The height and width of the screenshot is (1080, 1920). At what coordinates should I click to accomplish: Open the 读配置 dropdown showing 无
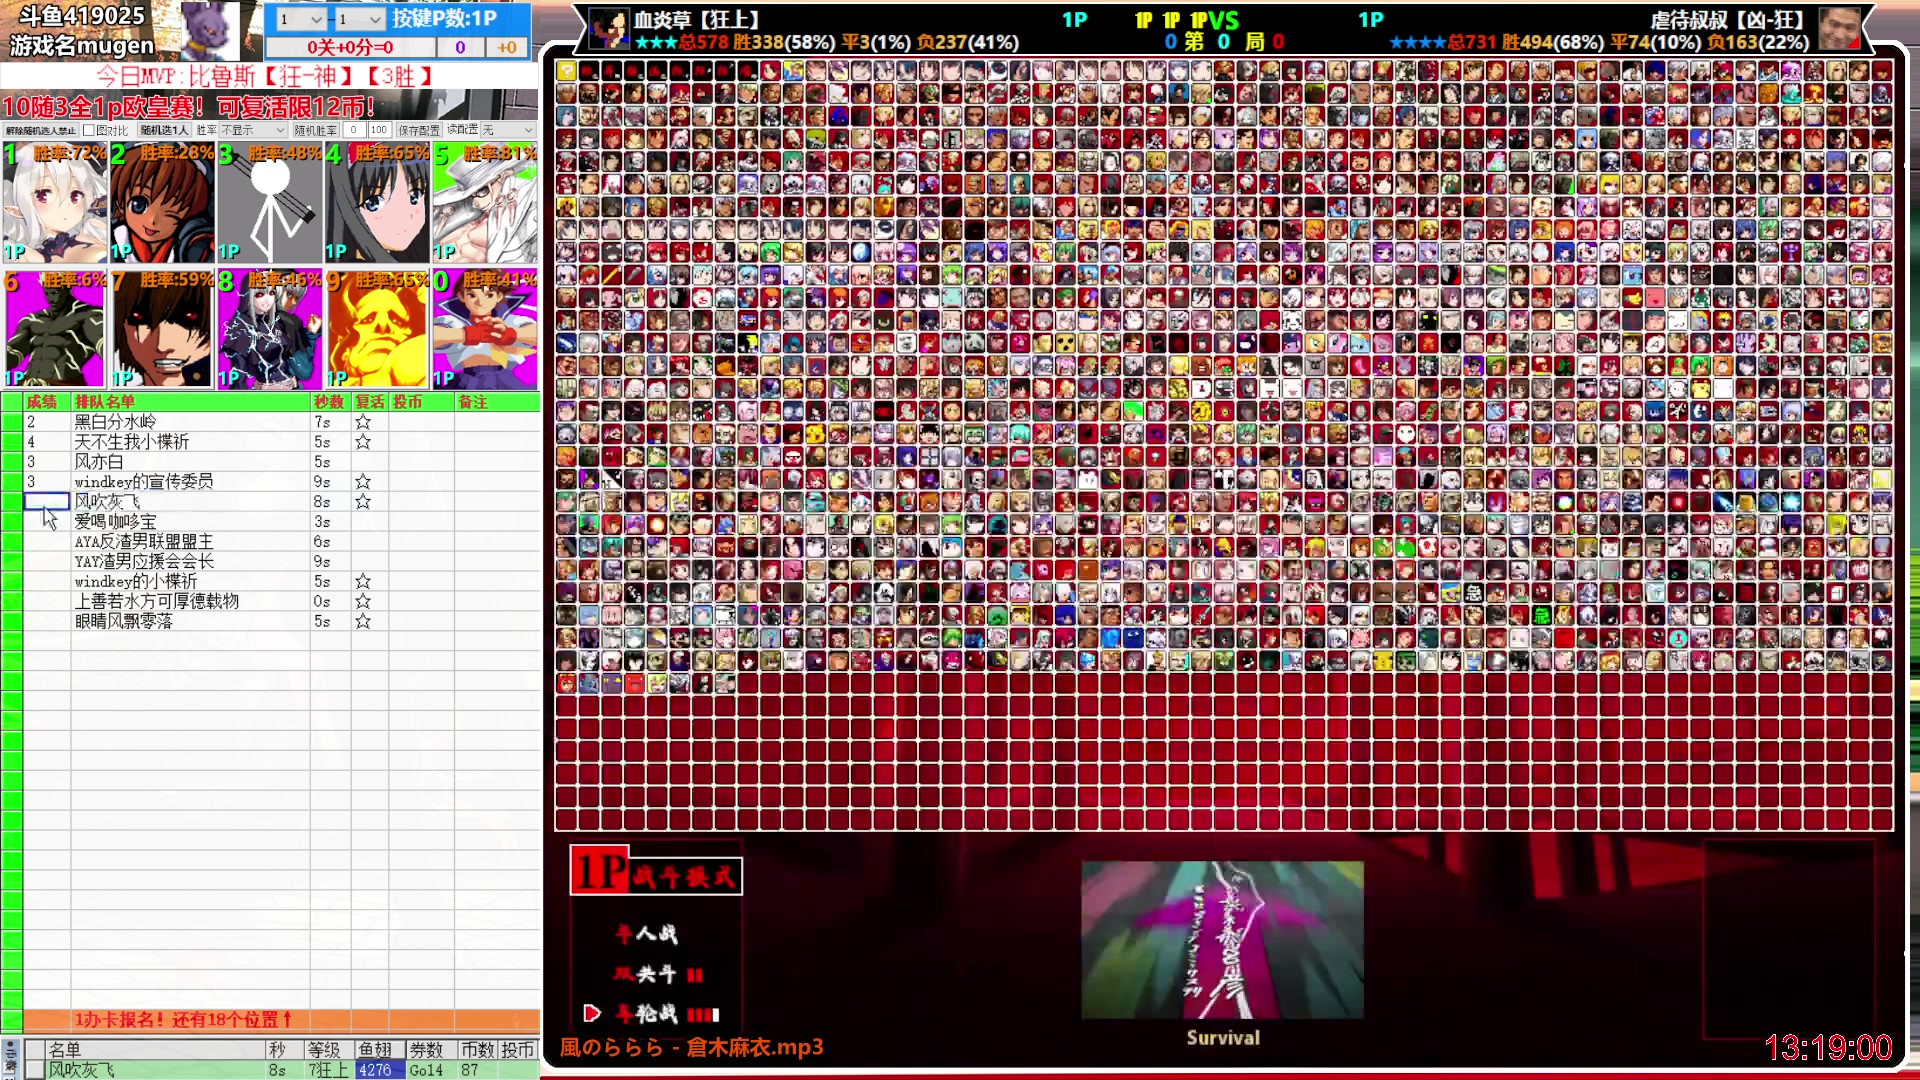508,130
